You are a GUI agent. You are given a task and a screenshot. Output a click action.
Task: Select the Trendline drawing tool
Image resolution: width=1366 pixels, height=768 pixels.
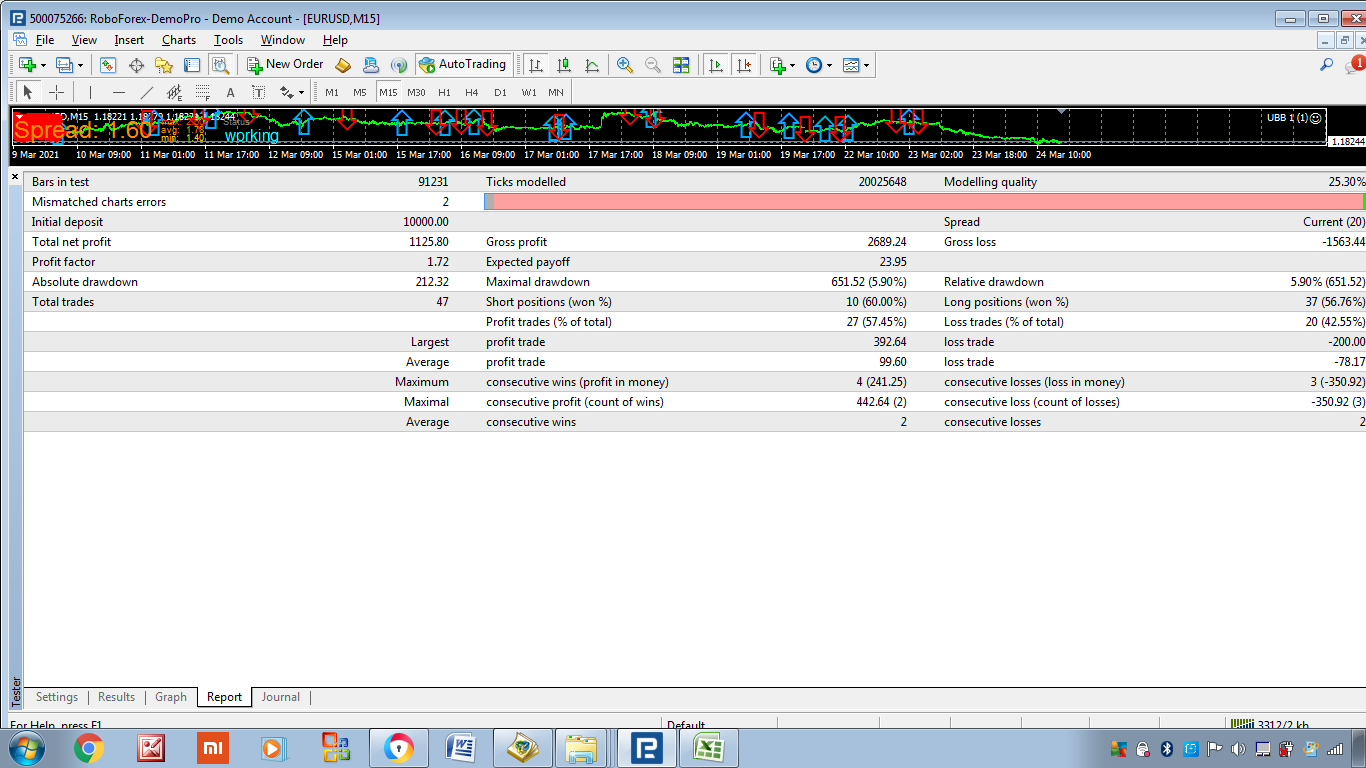(146, 93)
